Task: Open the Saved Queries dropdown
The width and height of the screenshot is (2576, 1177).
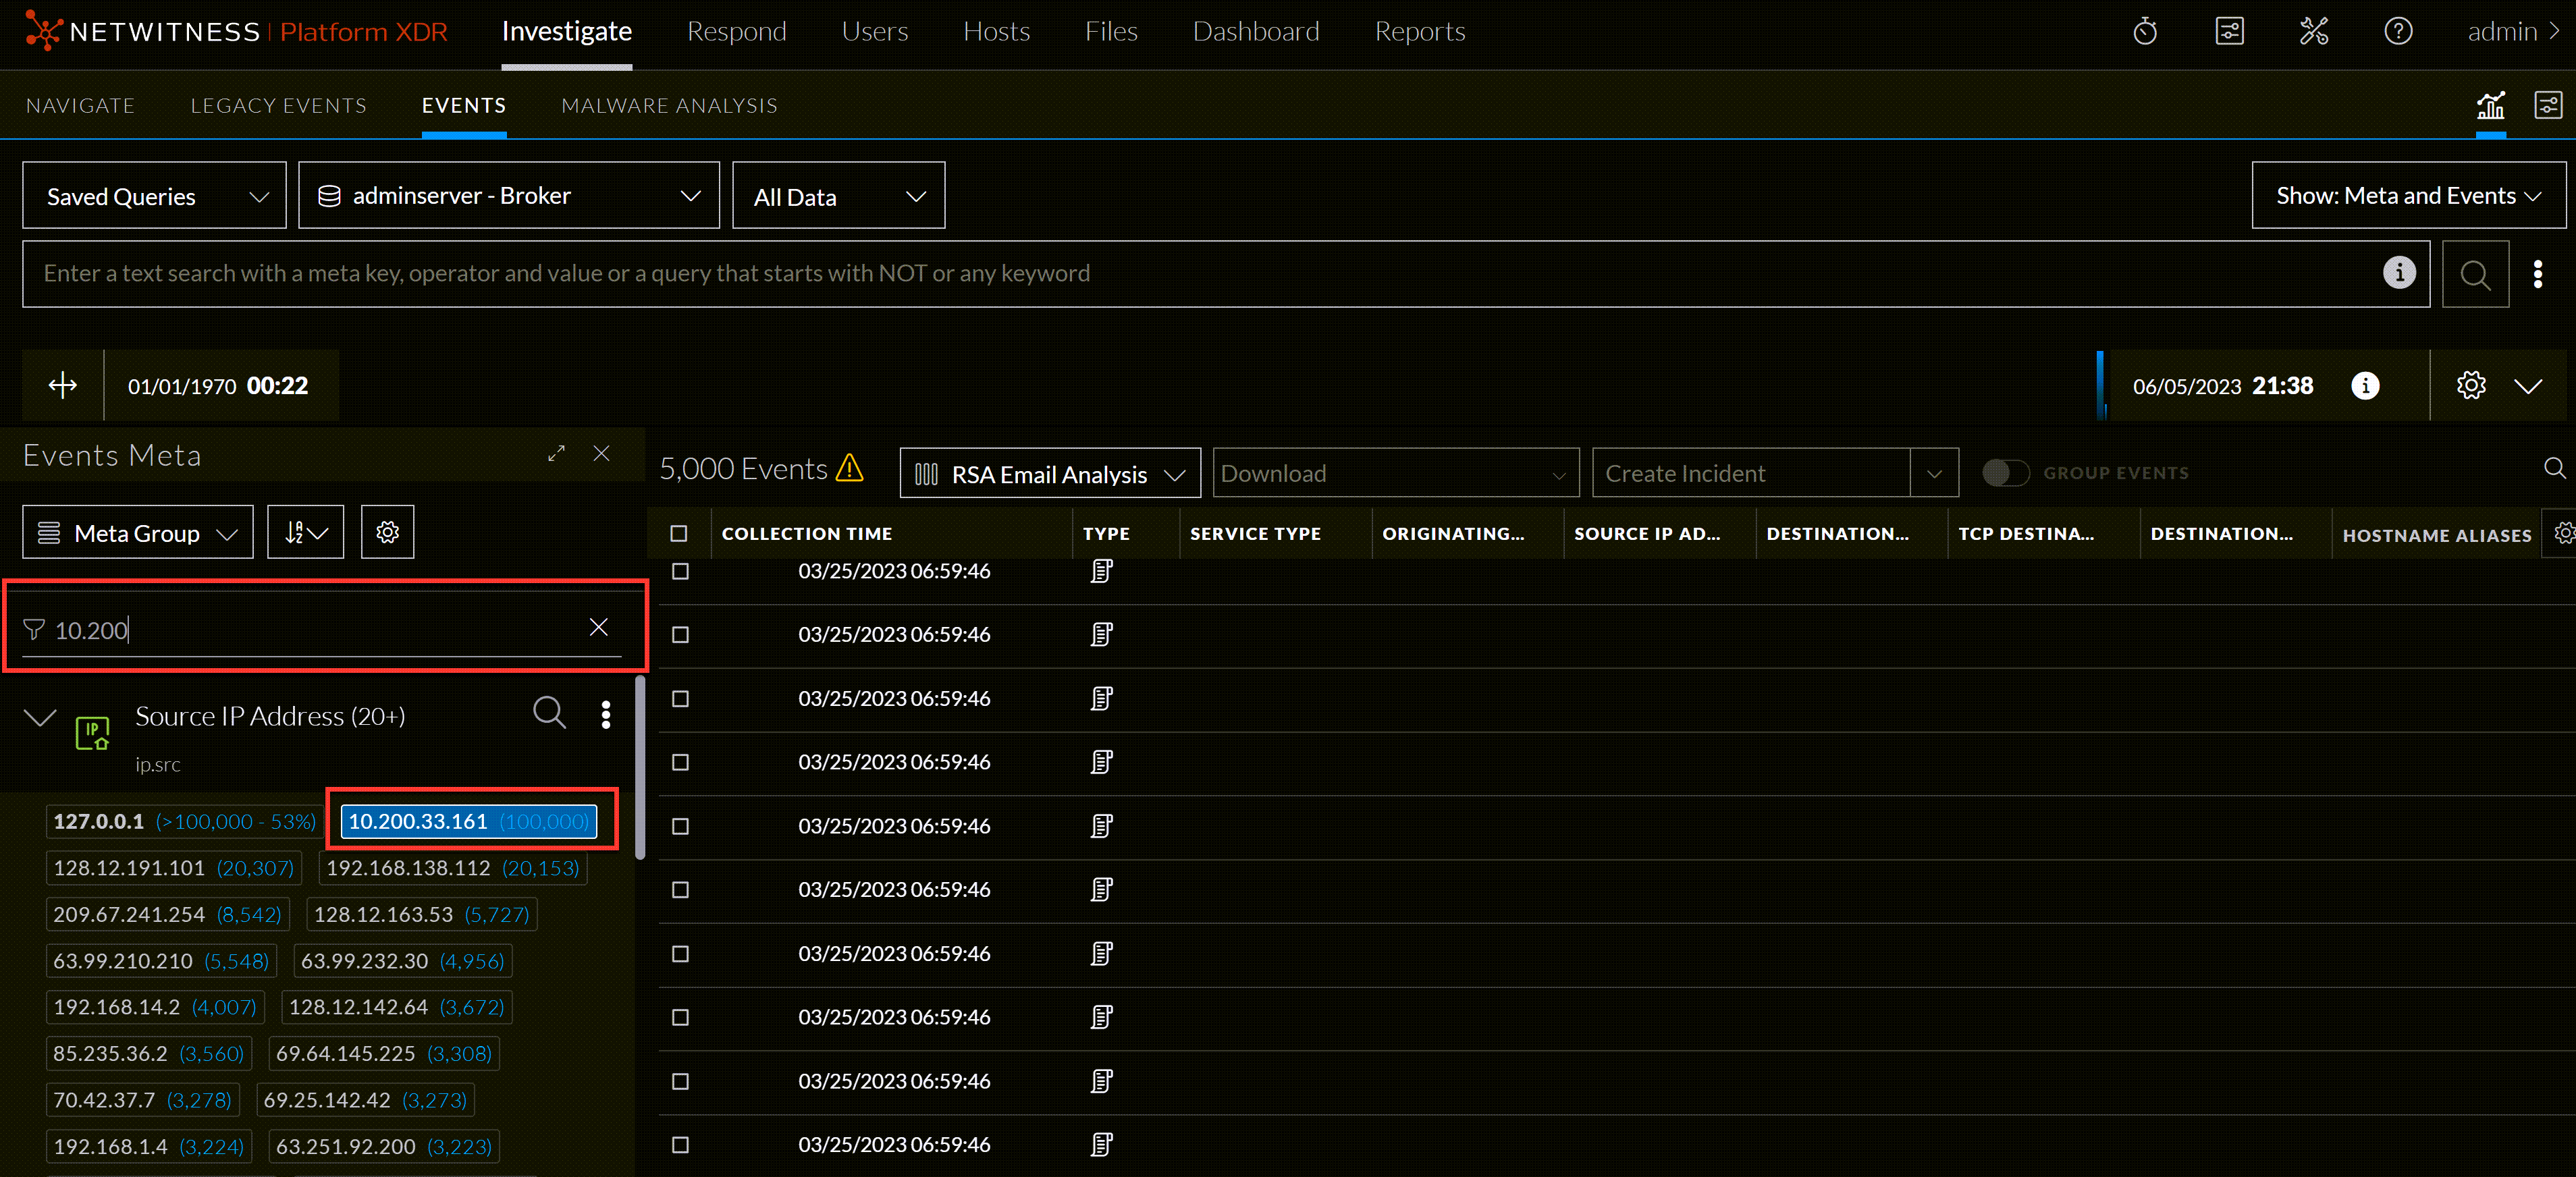Action: click(x=155, y=196)
